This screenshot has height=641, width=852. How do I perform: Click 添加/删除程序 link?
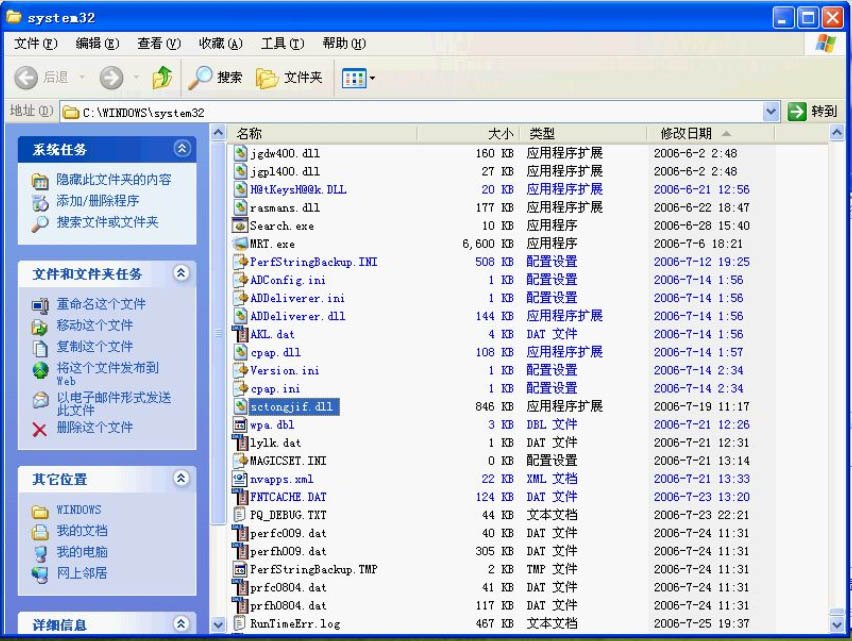(98, 201)
